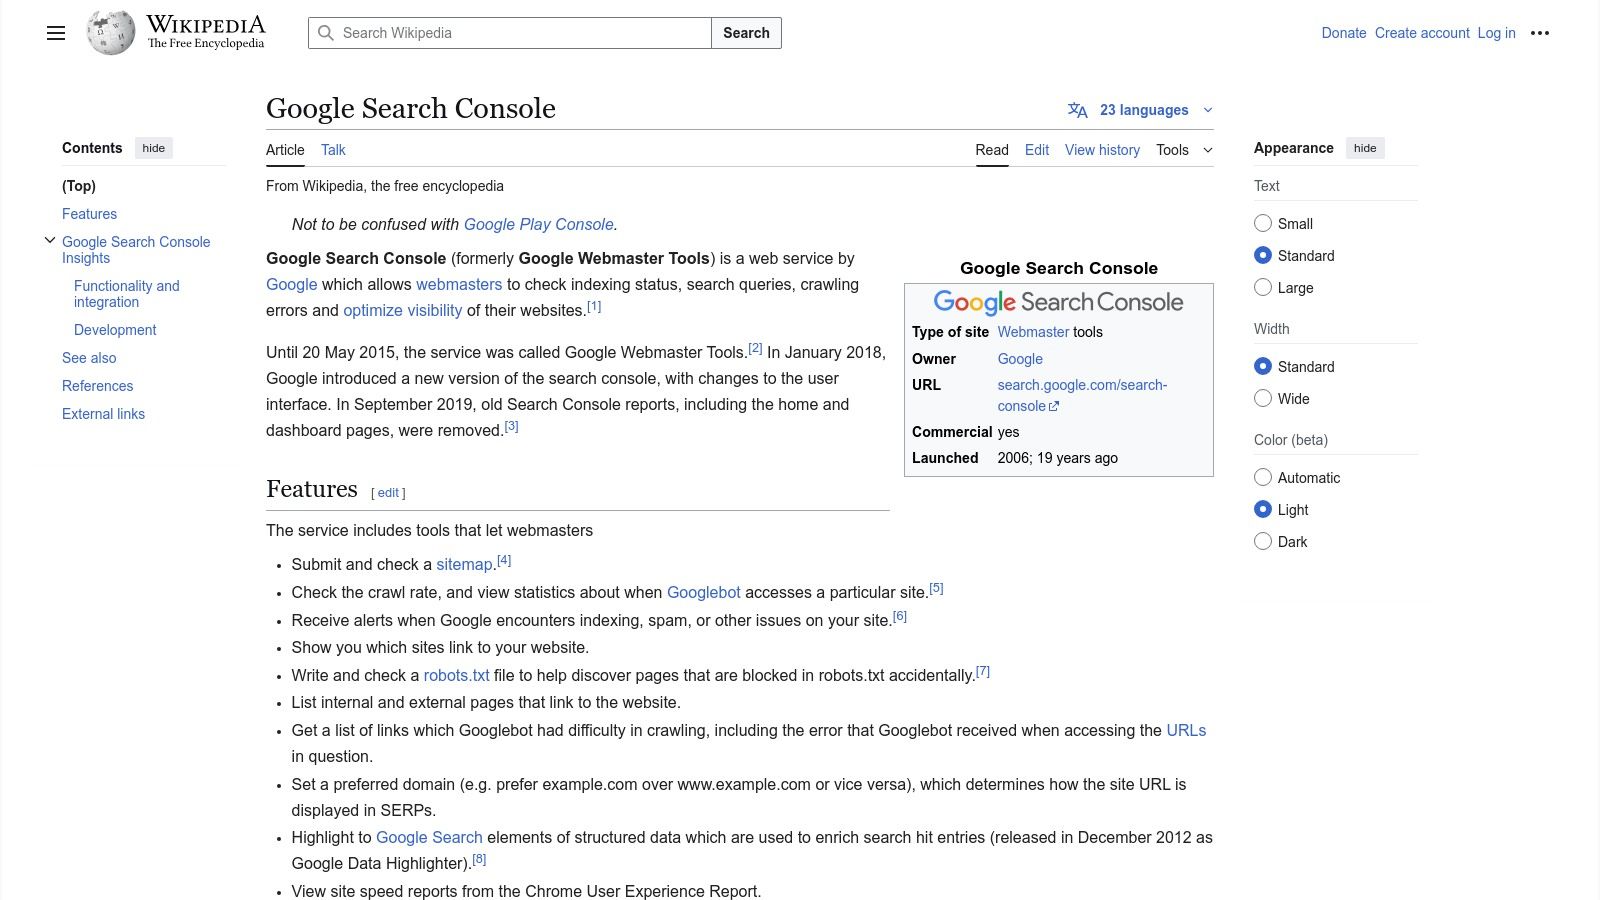Open the Google Play Console link
The image size is (1600, 900).
[x=538, y=224]
